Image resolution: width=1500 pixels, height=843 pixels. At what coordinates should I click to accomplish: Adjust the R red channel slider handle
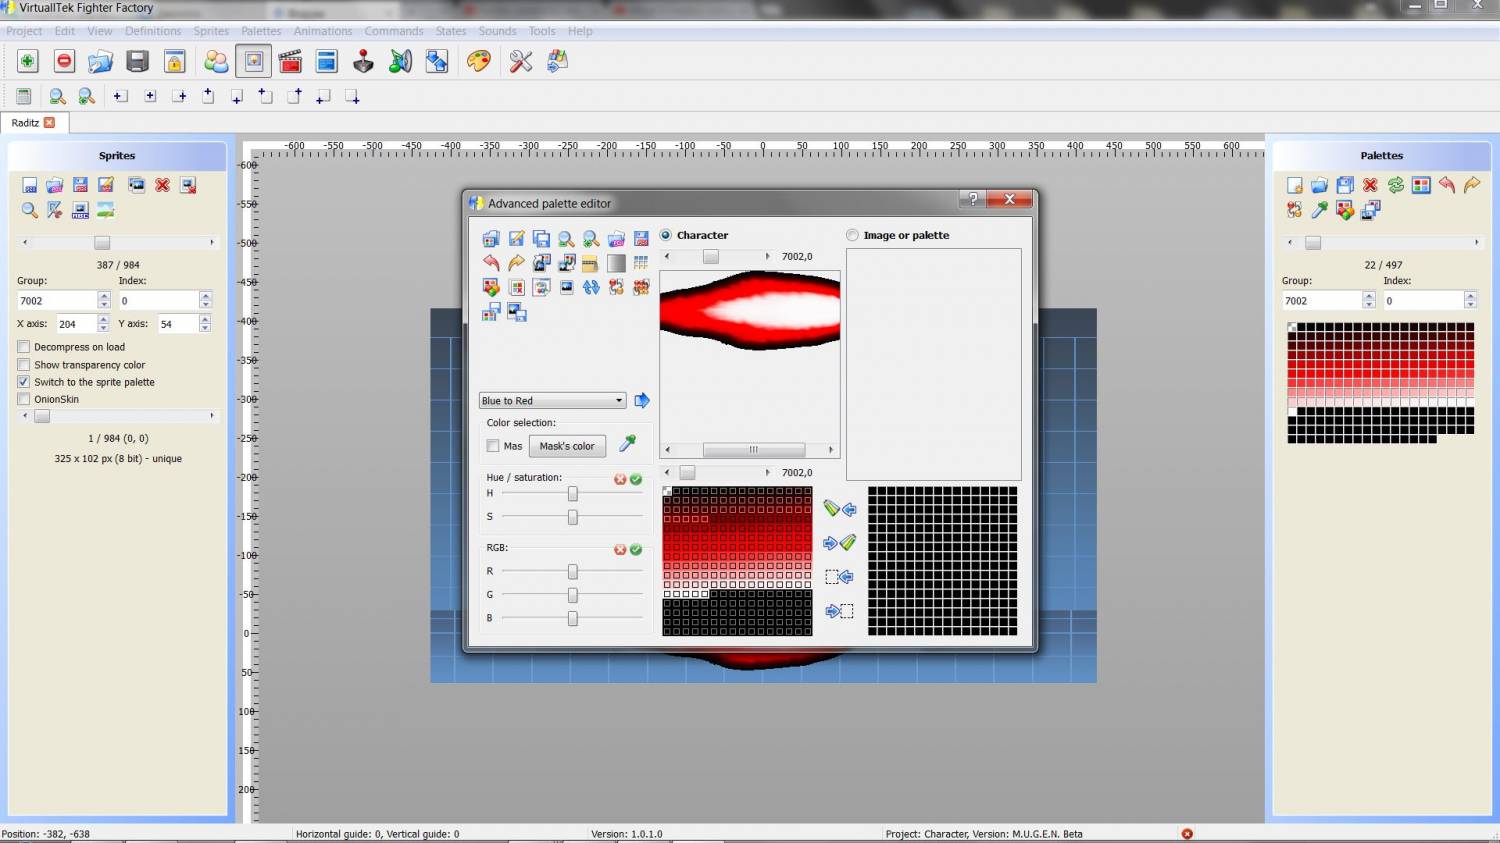(x=573, y=572)
